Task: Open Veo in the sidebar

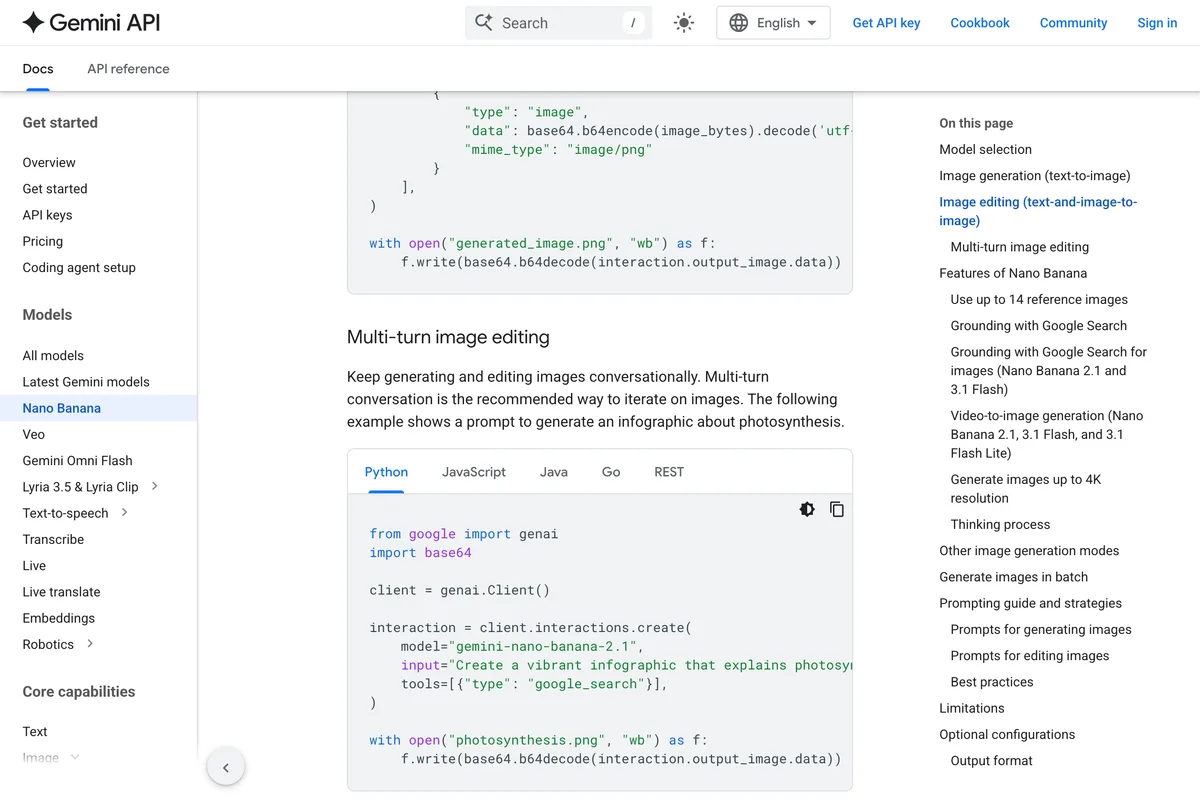Action: [34, 434]
